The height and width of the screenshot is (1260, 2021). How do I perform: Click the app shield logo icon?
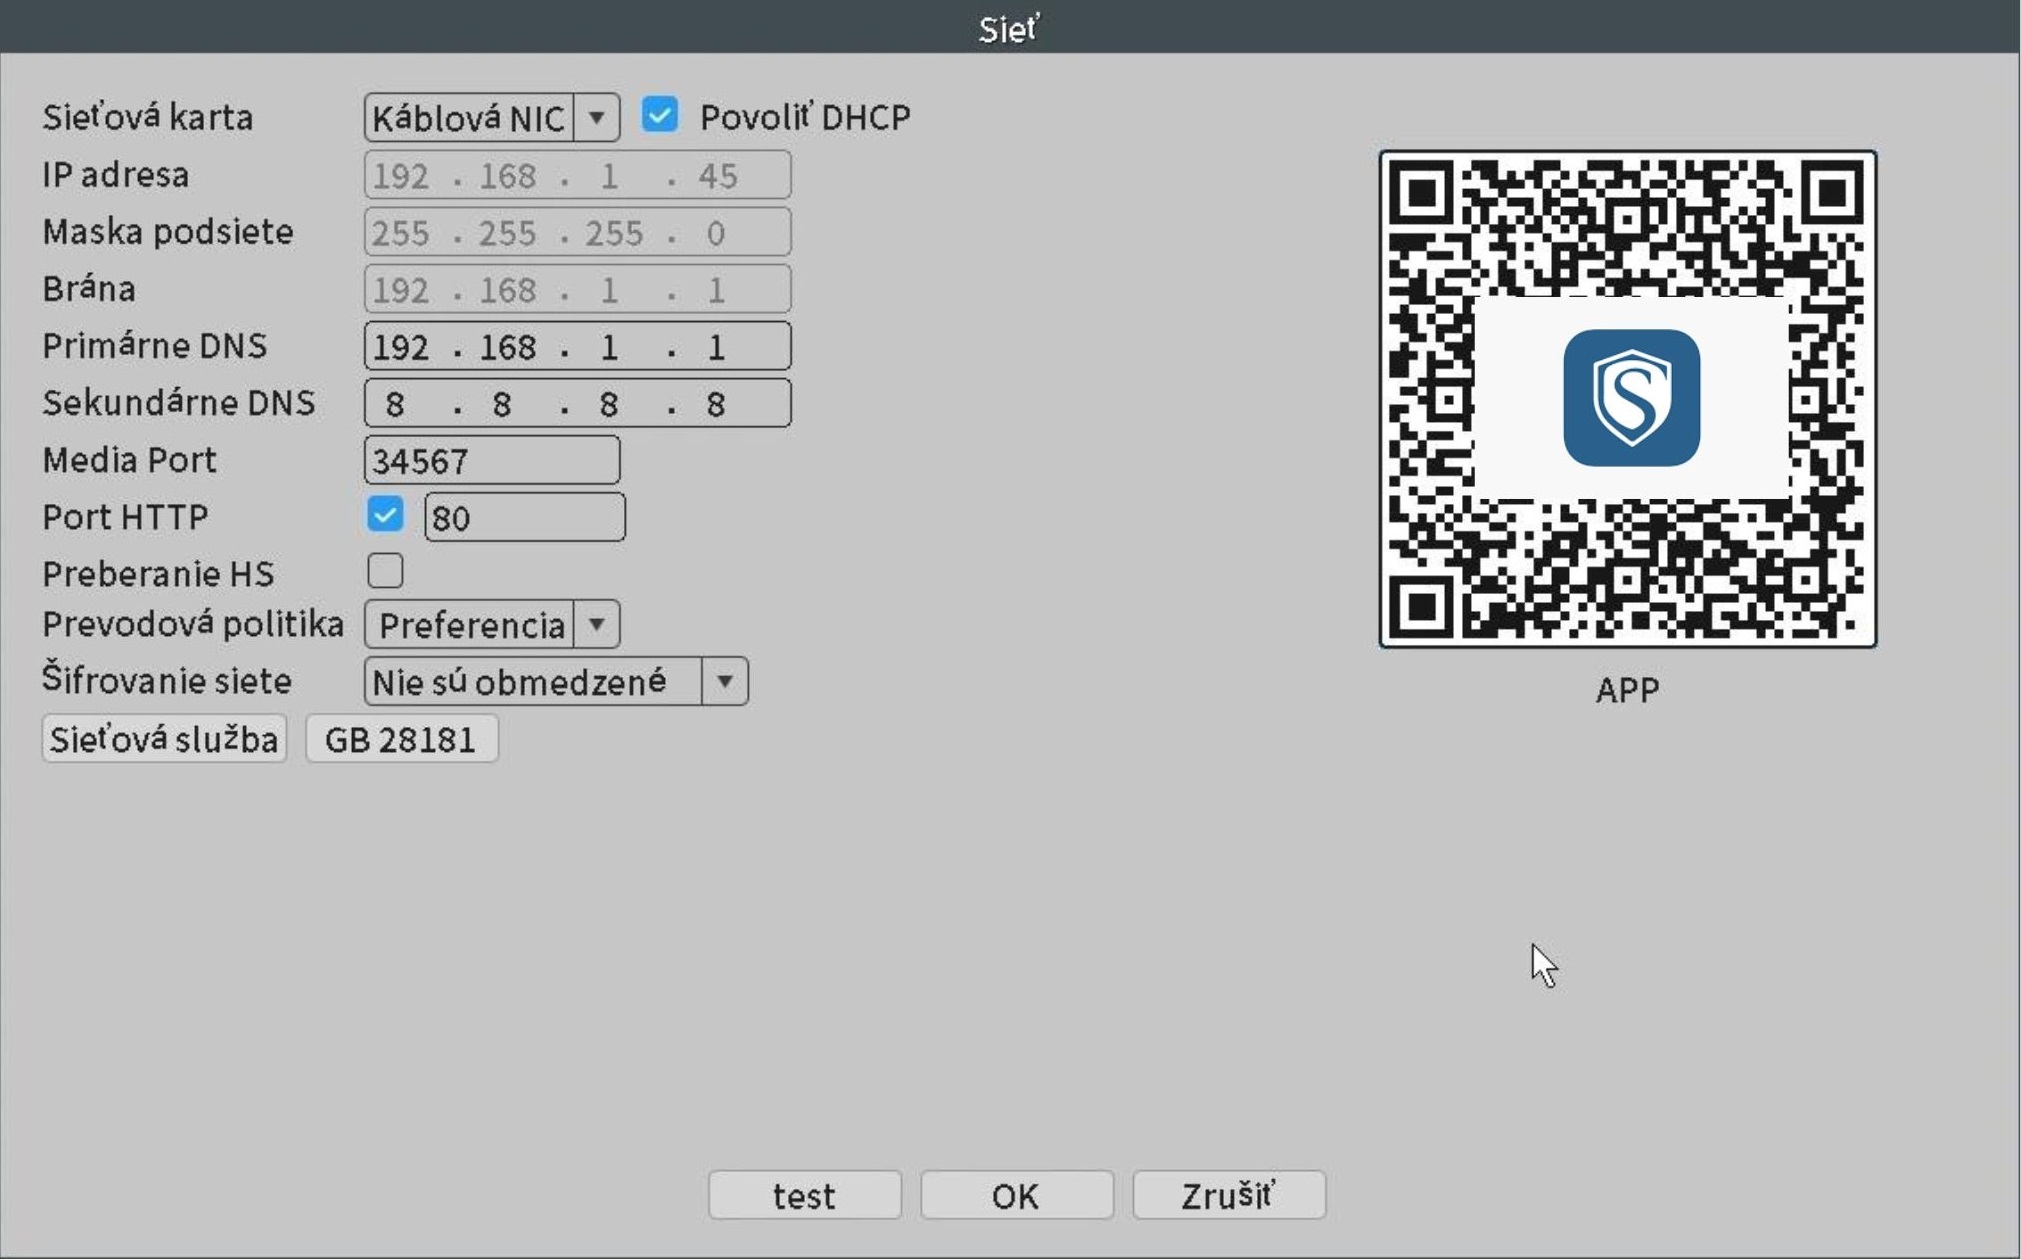(x=1631, y=398)
